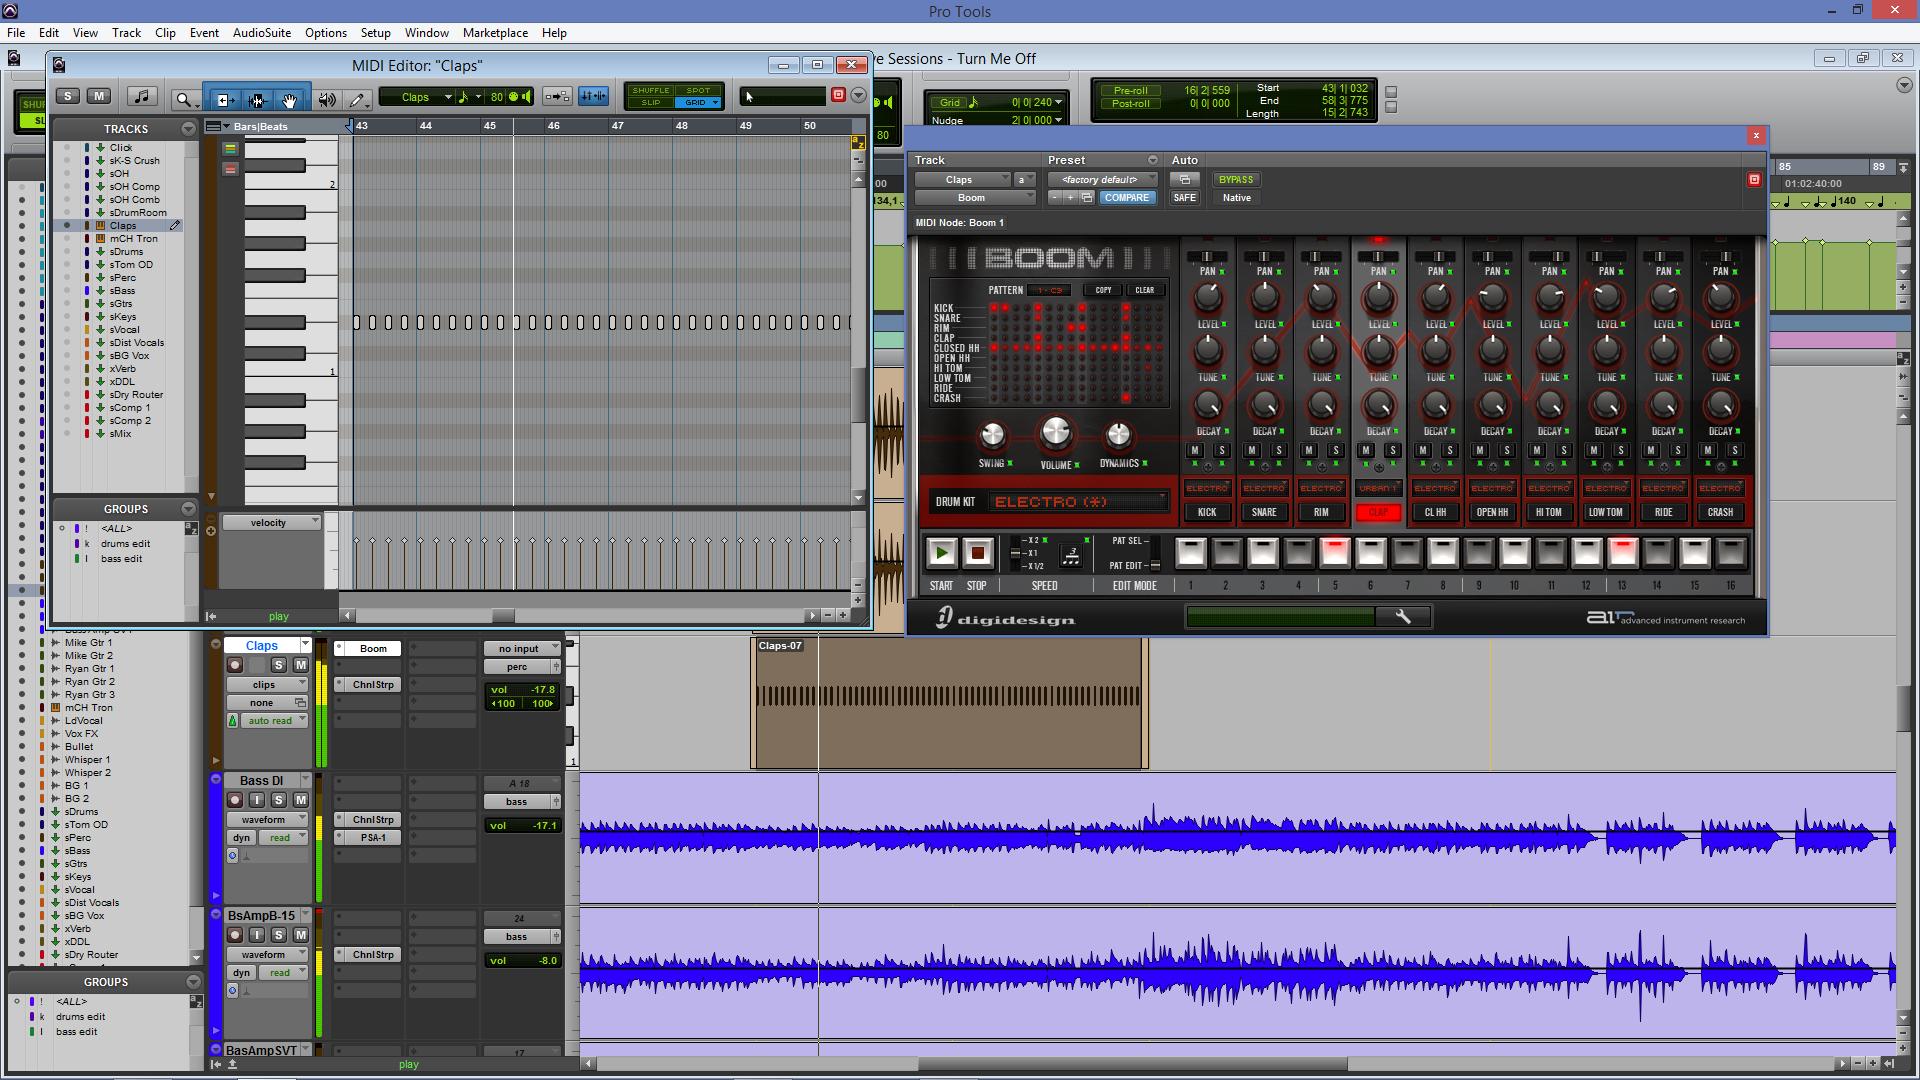Toggle the M mute button on Claps track
This screenshot has width=1920, height=1080.
pos(301,665)
